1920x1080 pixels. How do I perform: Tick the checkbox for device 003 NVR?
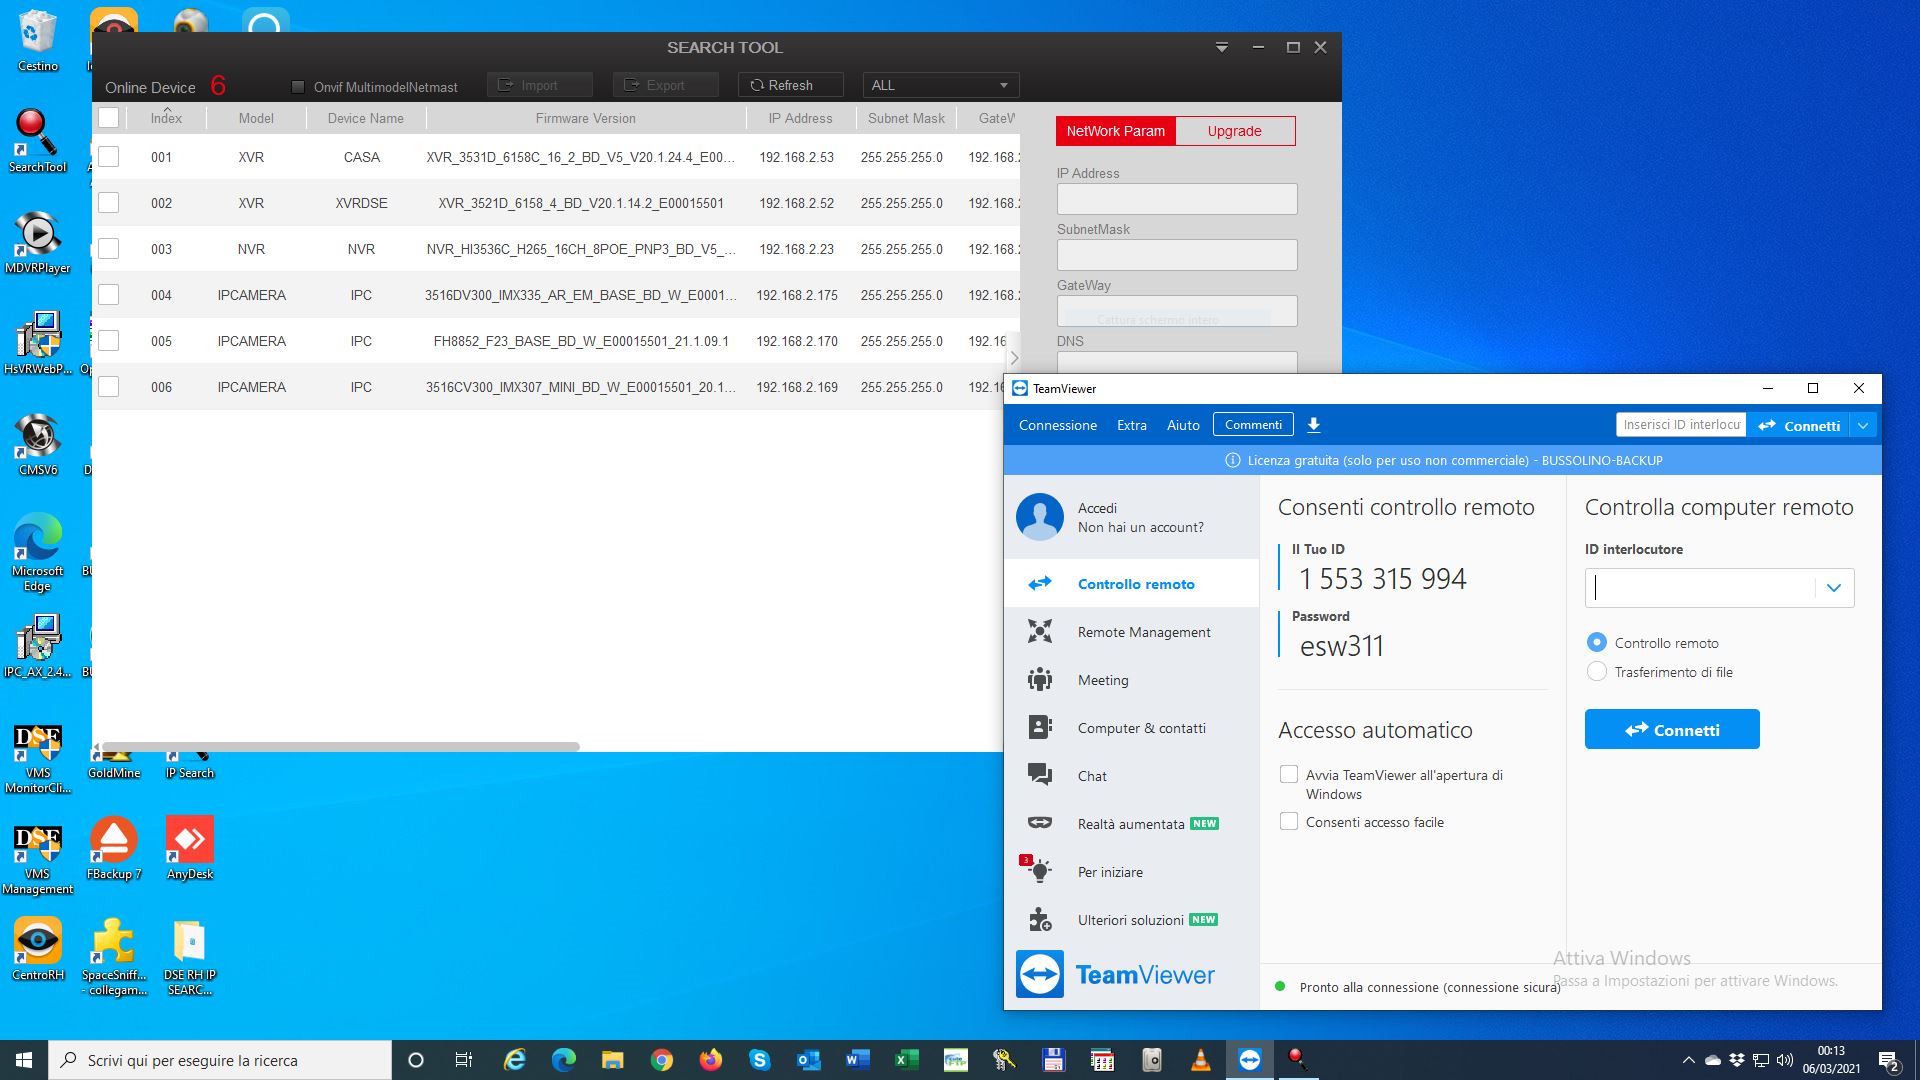tap(108, 249)
